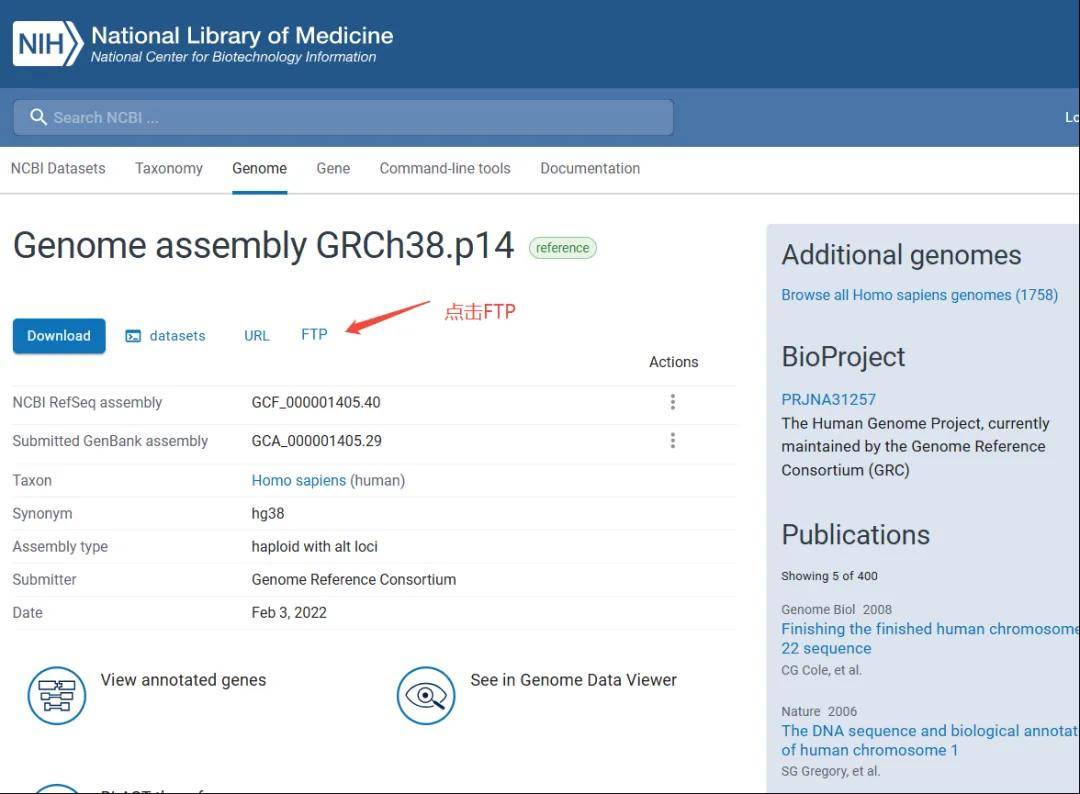Click the URL link
This screenshot has height=794, width=1080.
[x=257, y=336]
